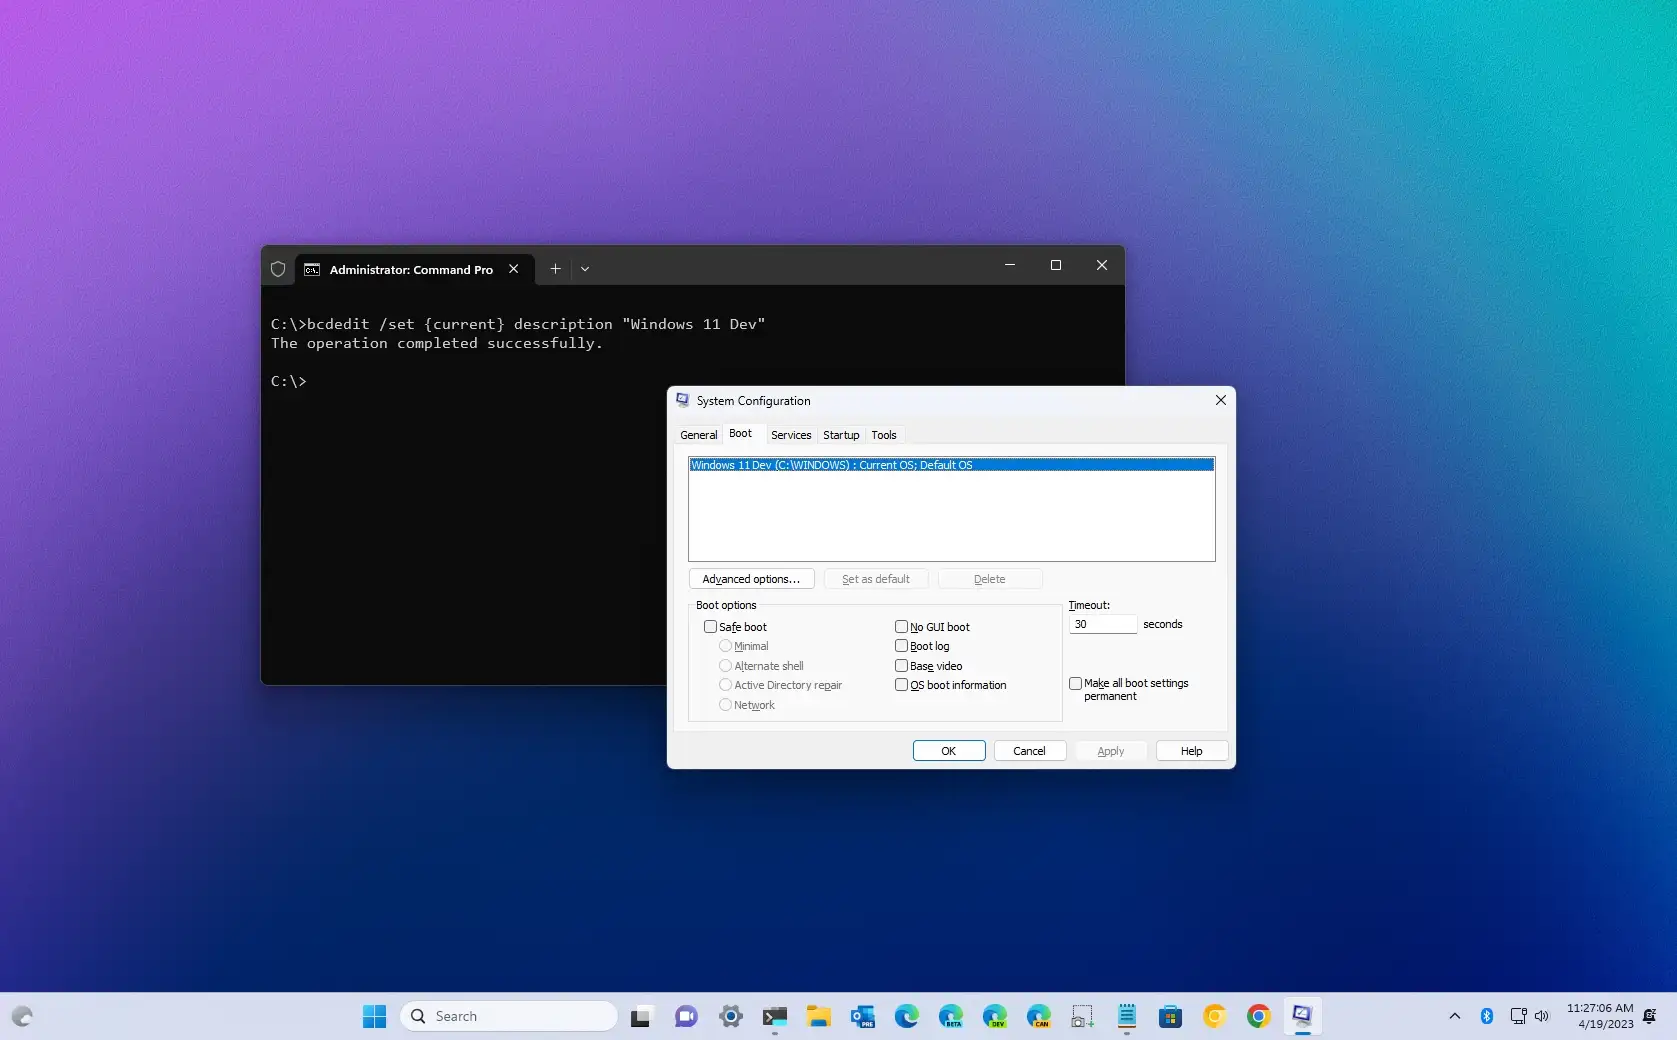Viewport: 1677px width, 1040px height.
Task: Select Windows 11 Dev boot entry
Action: click(831, 465)
